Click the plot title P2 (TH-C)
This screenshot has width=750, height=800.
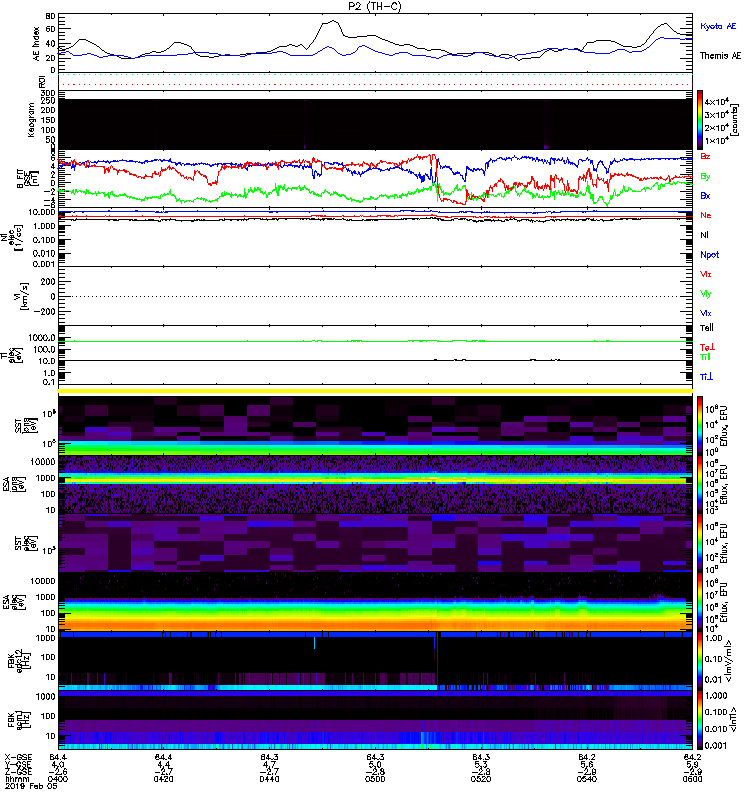(x=374, y=6)
